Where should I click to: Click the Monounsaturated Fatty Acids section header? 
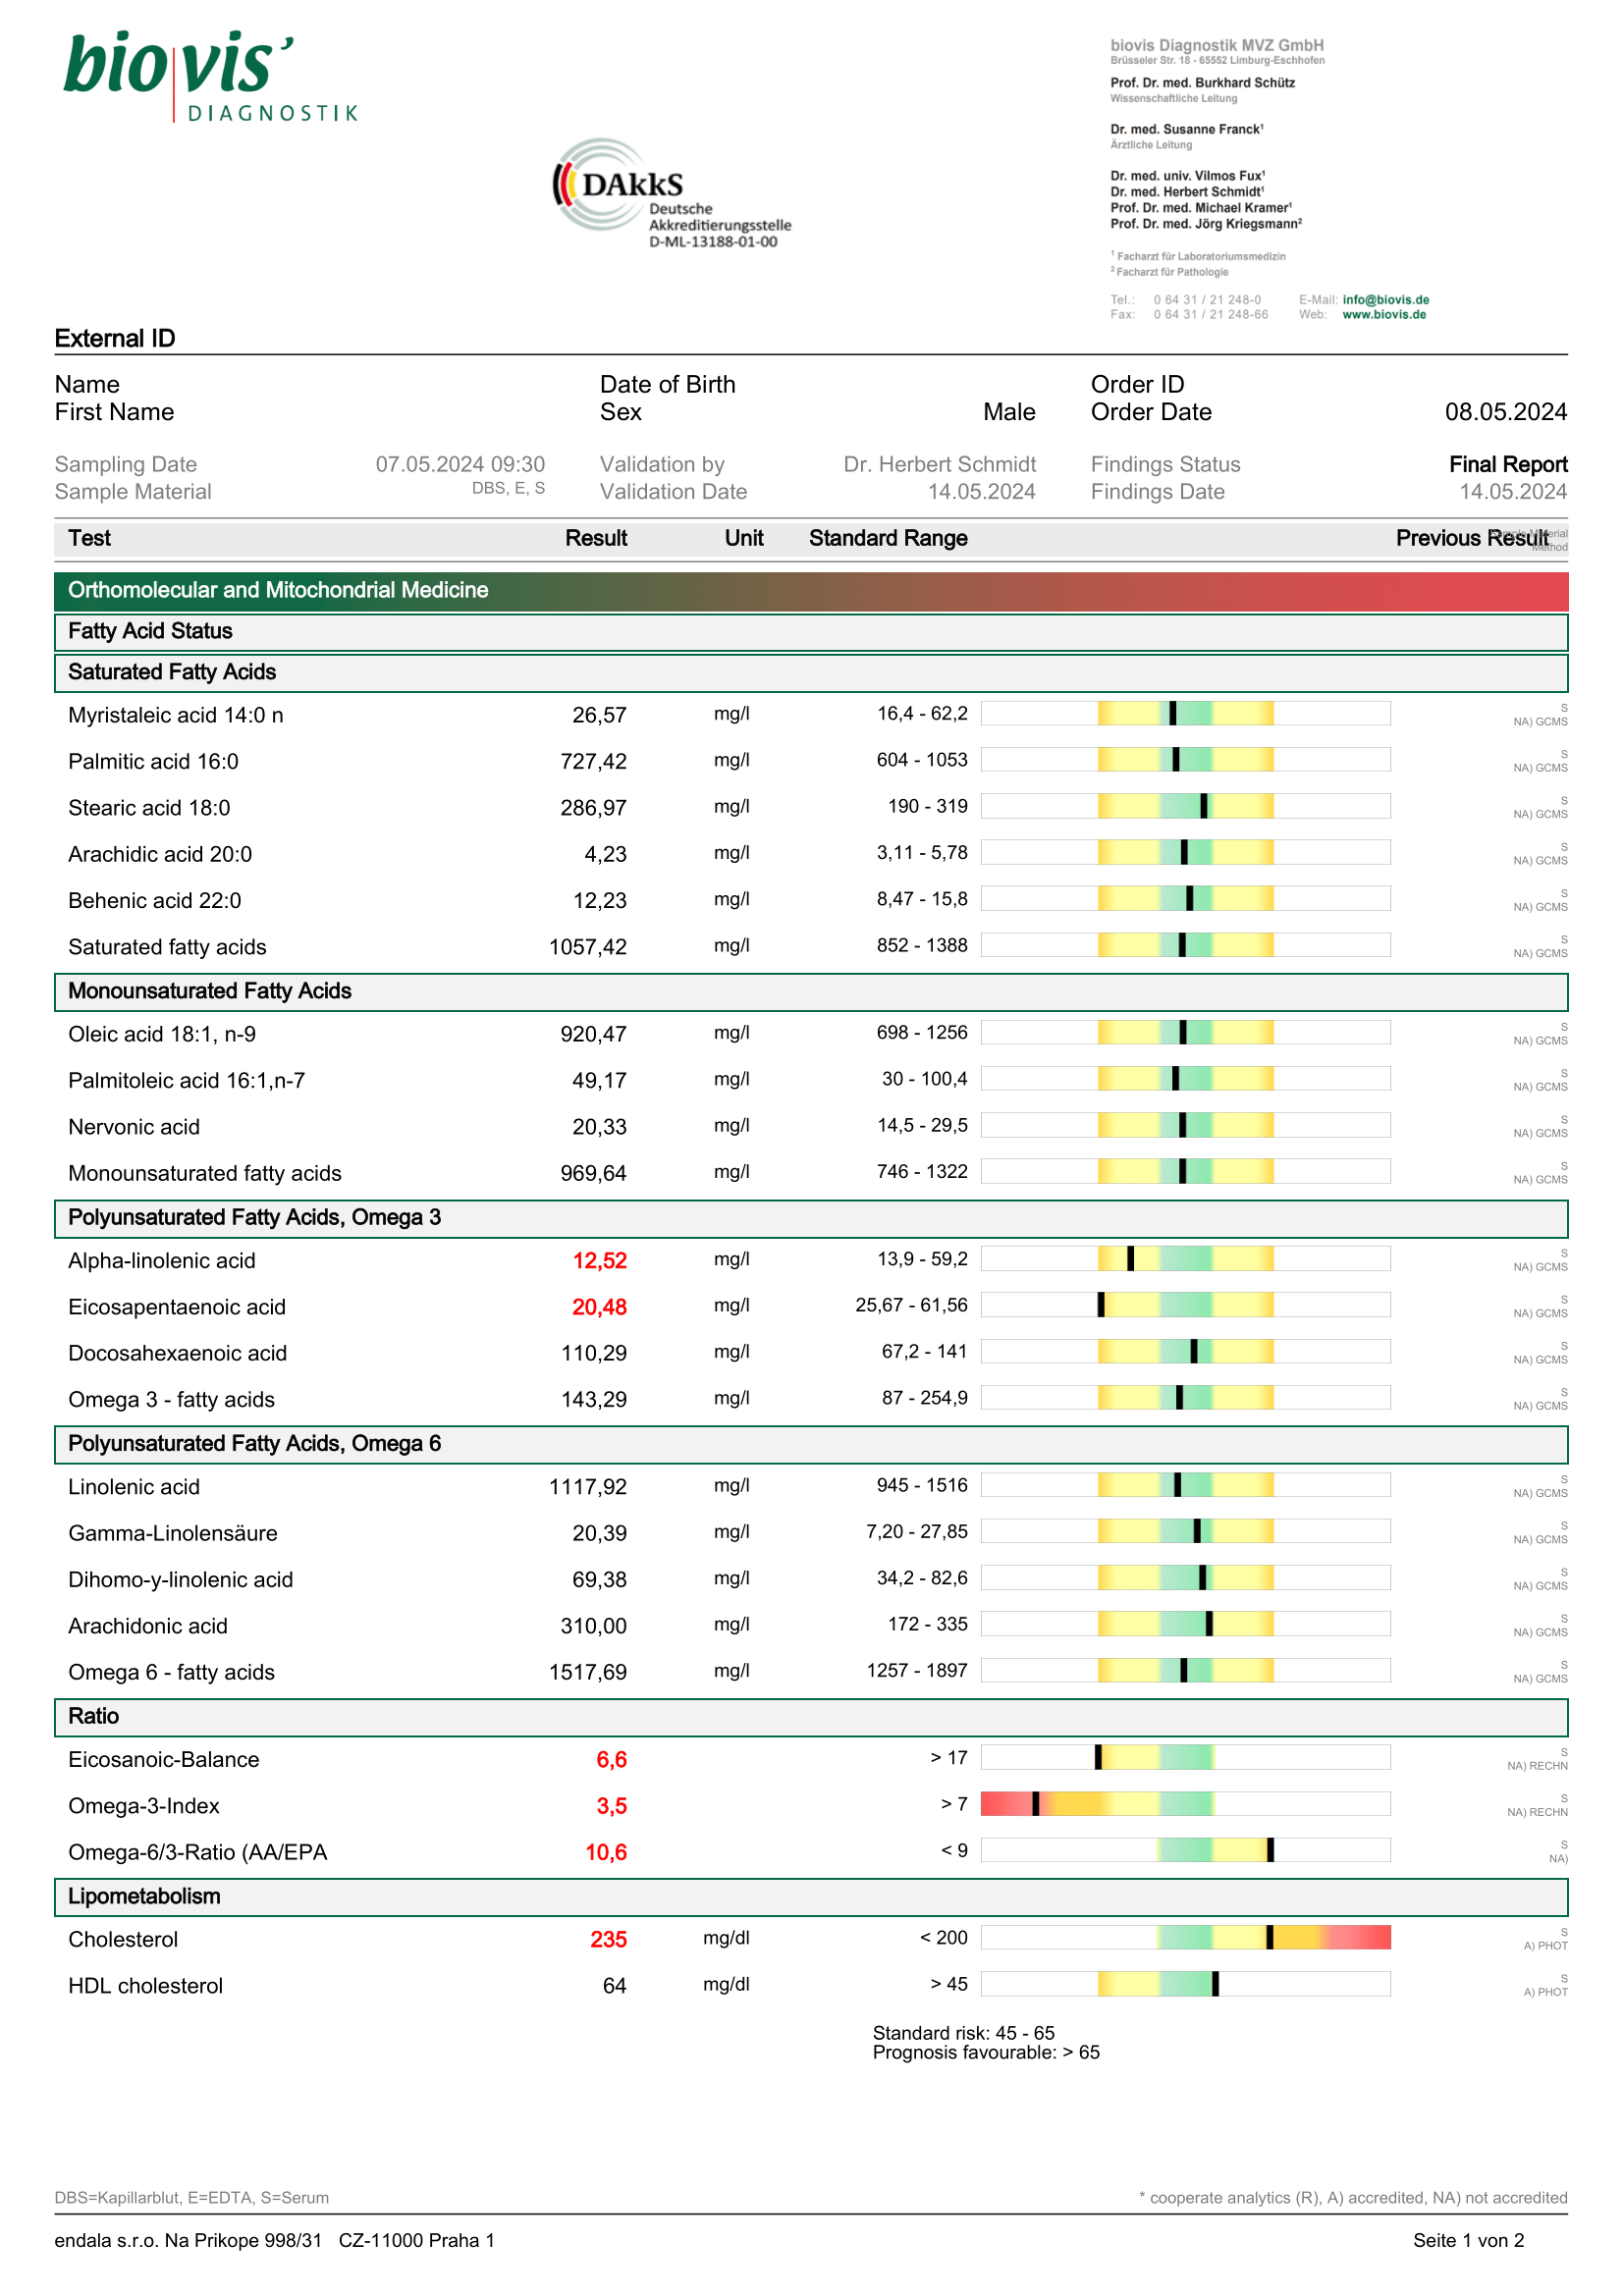click(210, 991)
